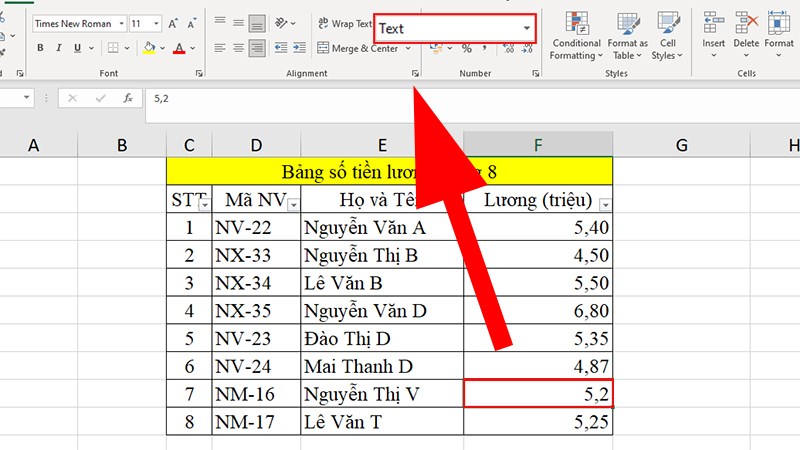
Task: Open Clipboard dialog launcher
Action: click(20, 73)
